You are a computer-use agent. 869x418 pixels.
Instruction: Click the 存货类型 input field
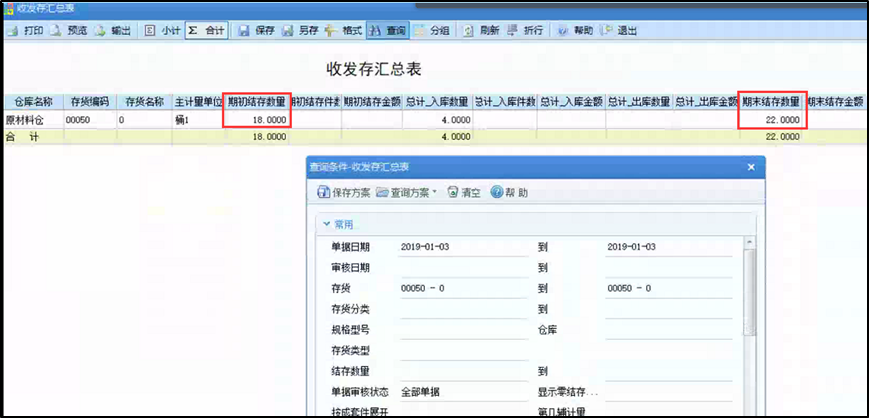point(463,351)
